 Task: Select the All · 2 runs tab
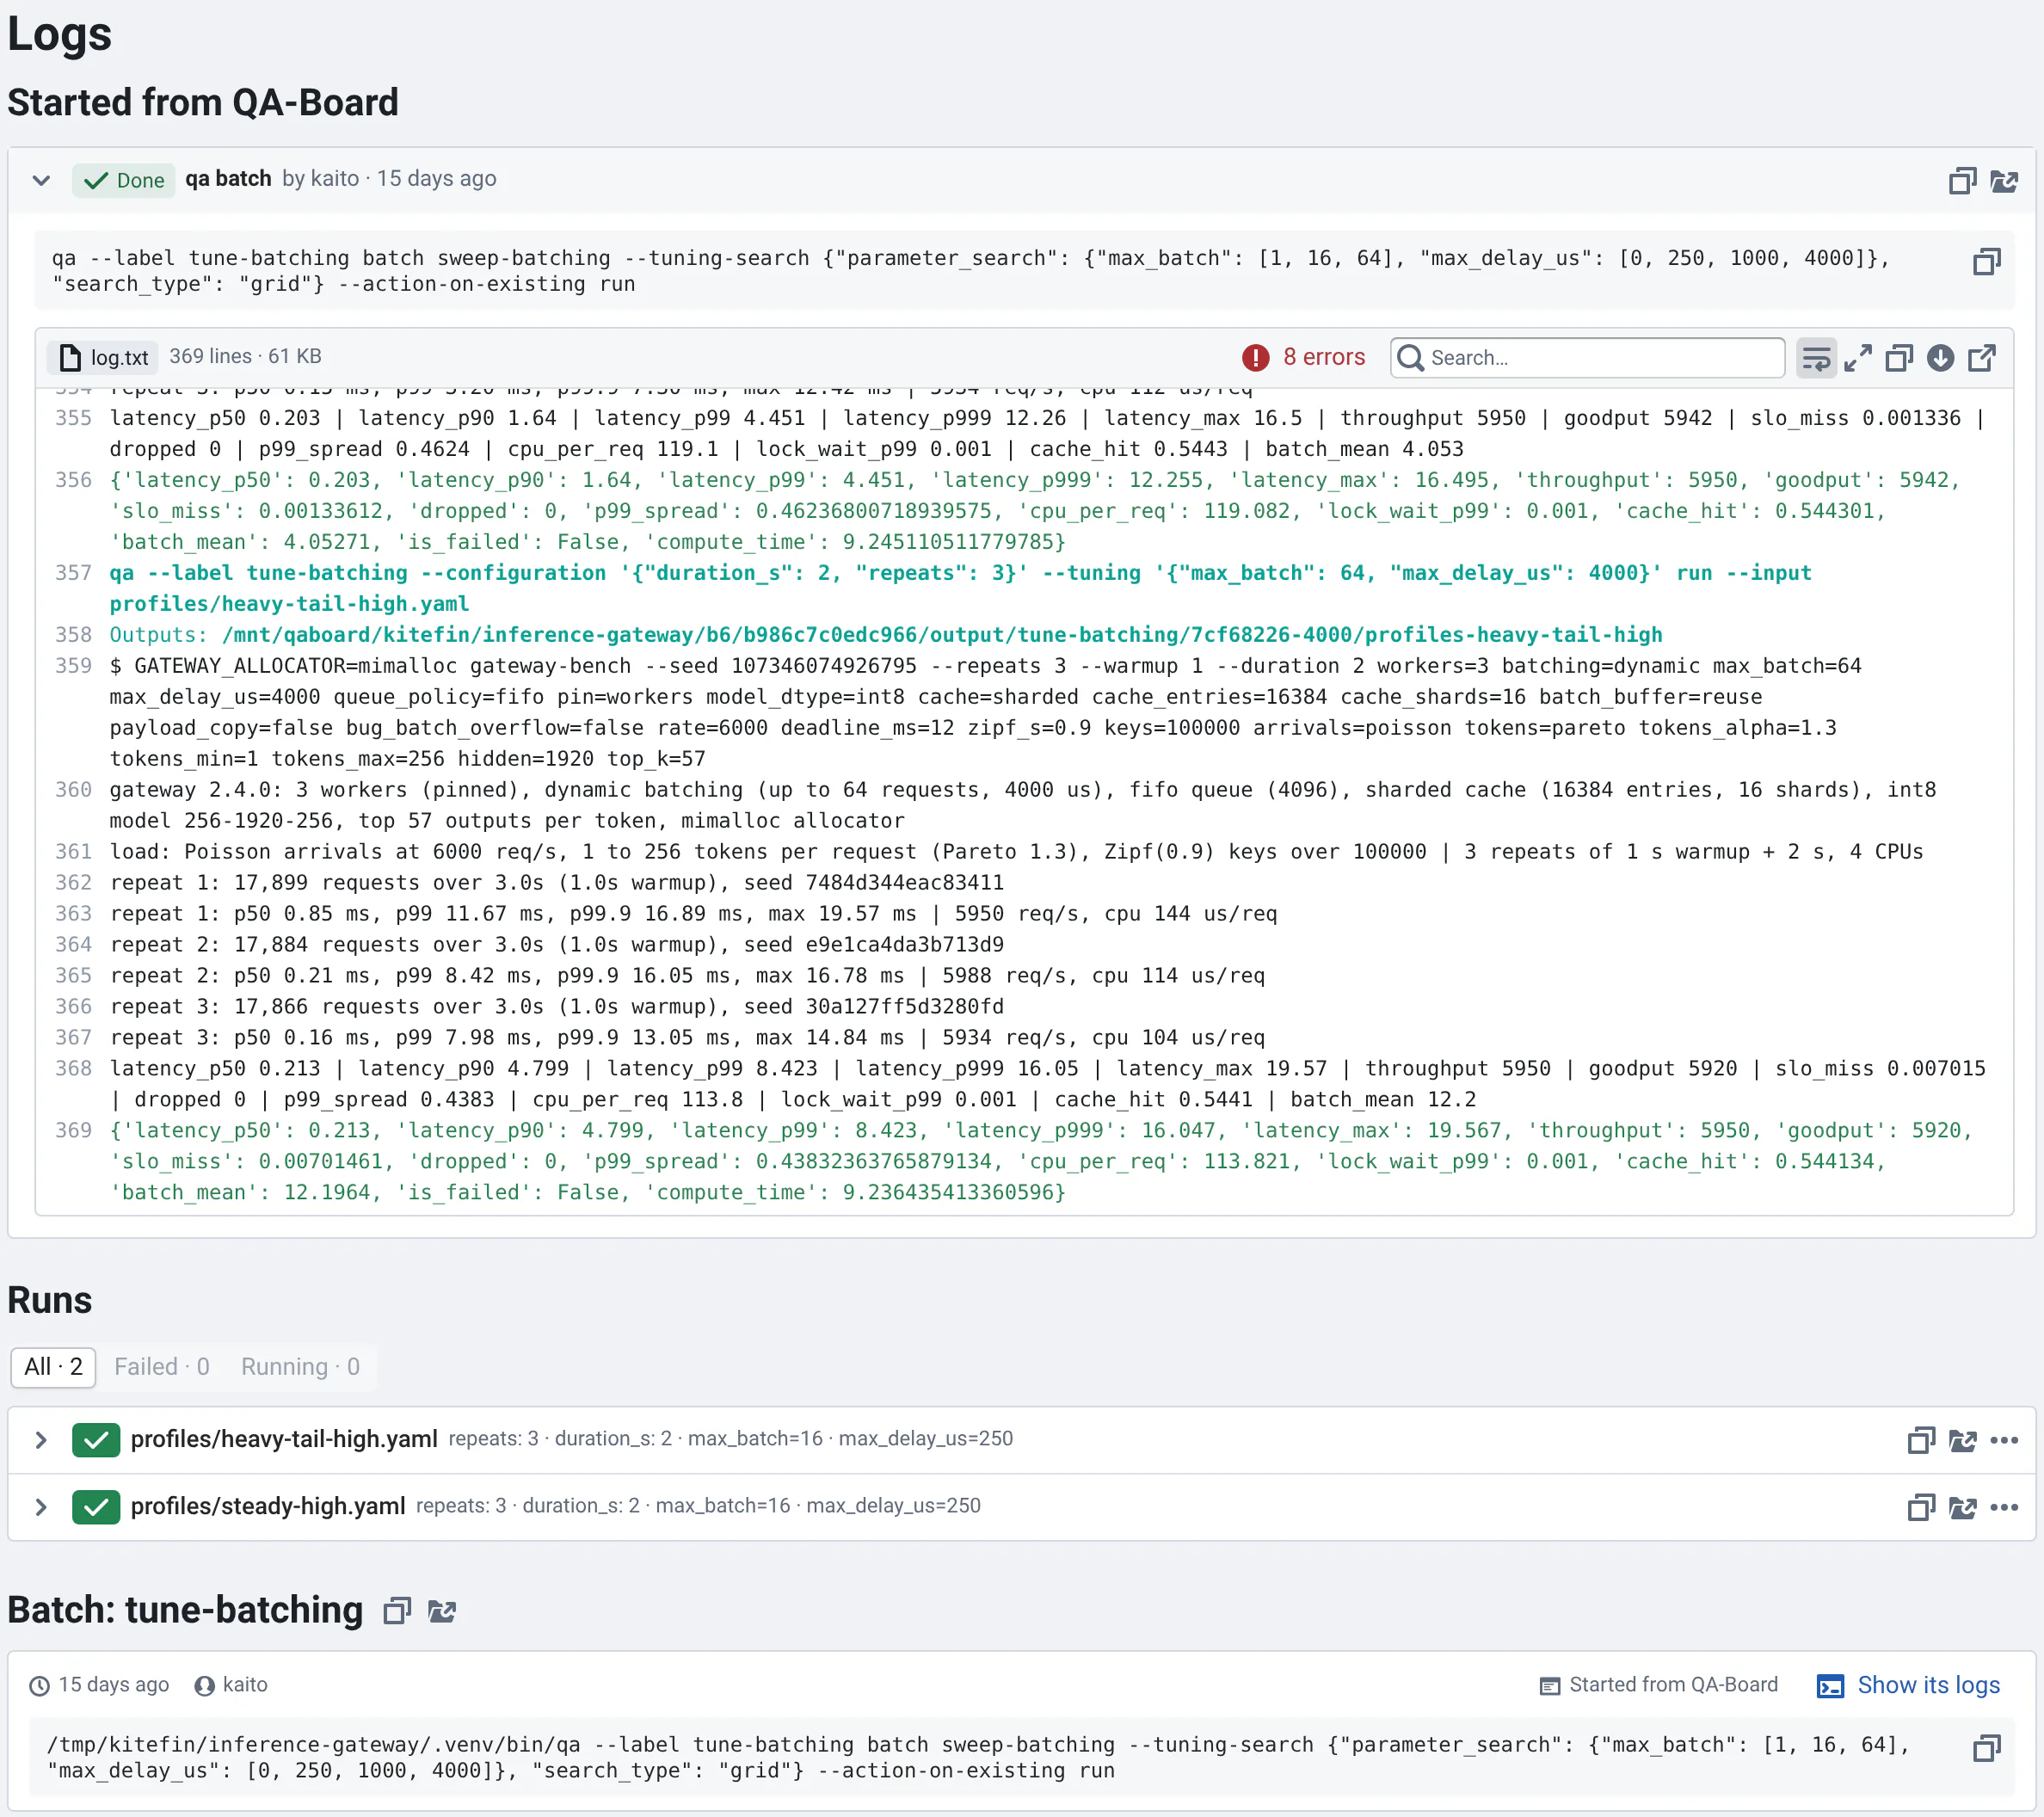(x=53, y=1367)
